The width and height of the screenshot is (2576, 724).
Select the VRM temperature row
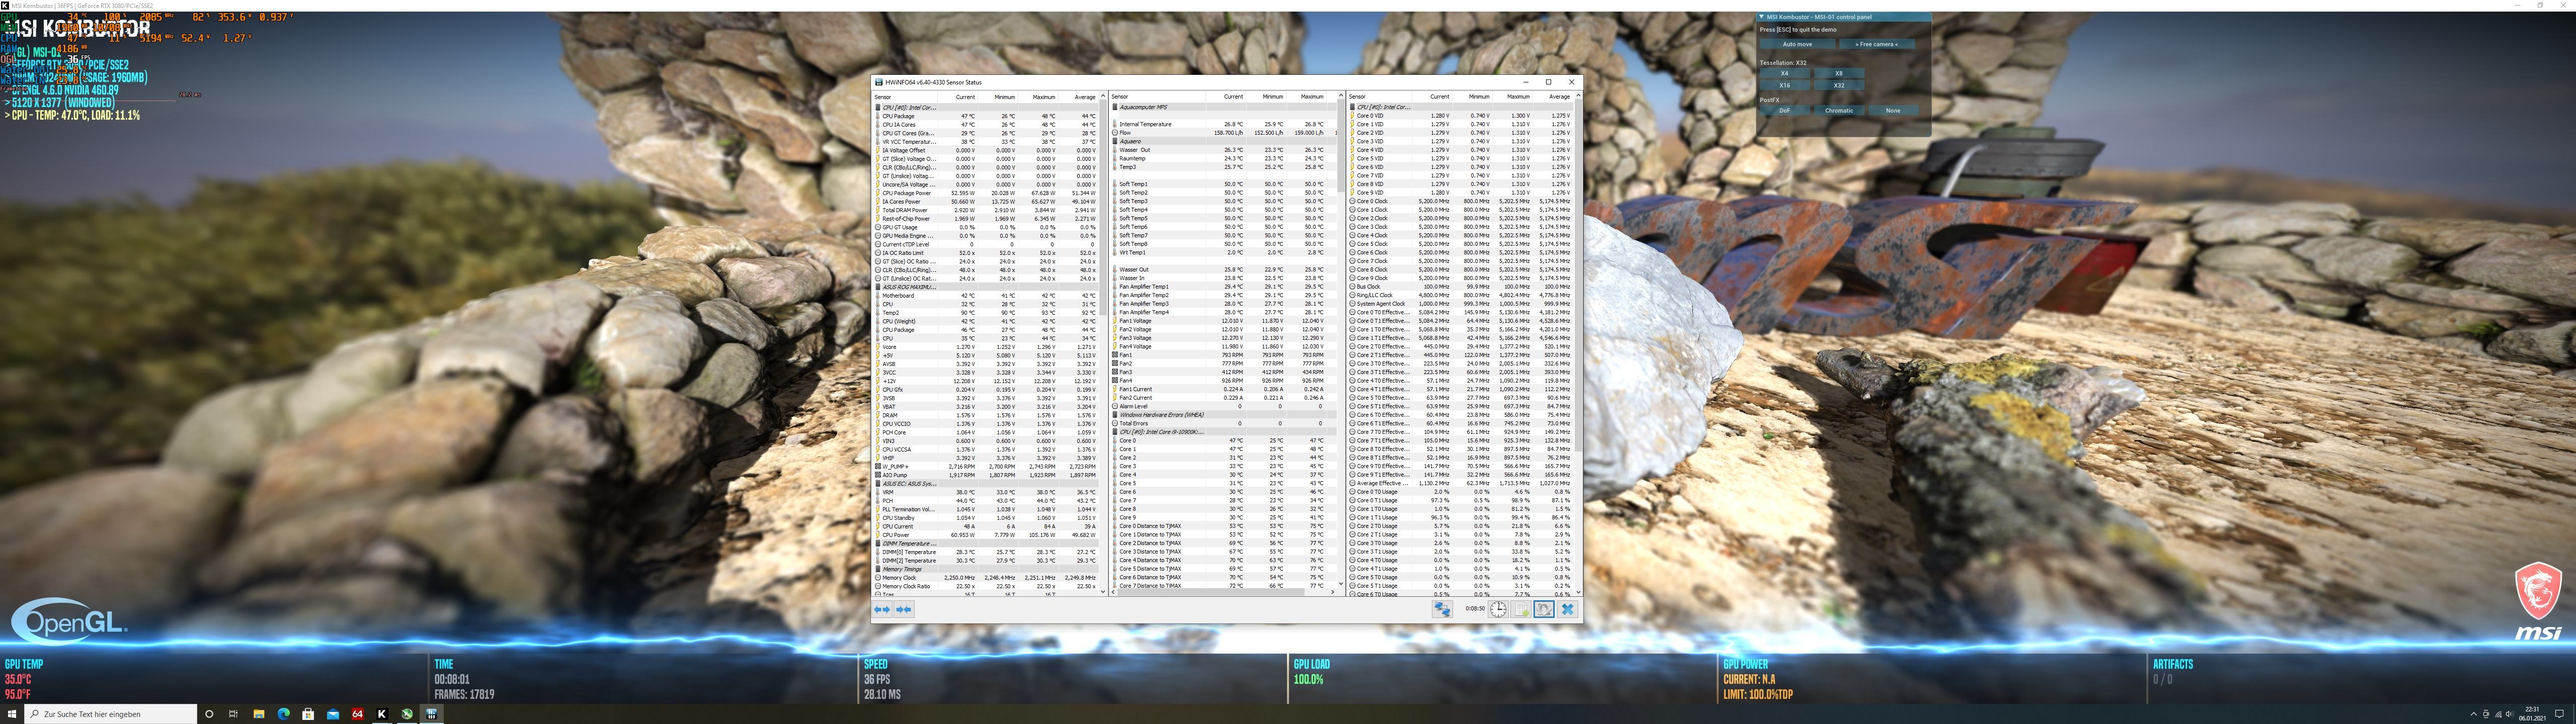coord(986,492)
